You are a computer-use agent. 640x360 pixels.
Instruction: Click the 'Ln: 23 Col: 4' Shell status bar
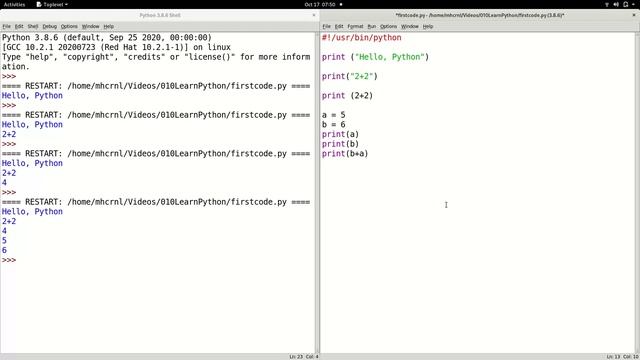304,357
